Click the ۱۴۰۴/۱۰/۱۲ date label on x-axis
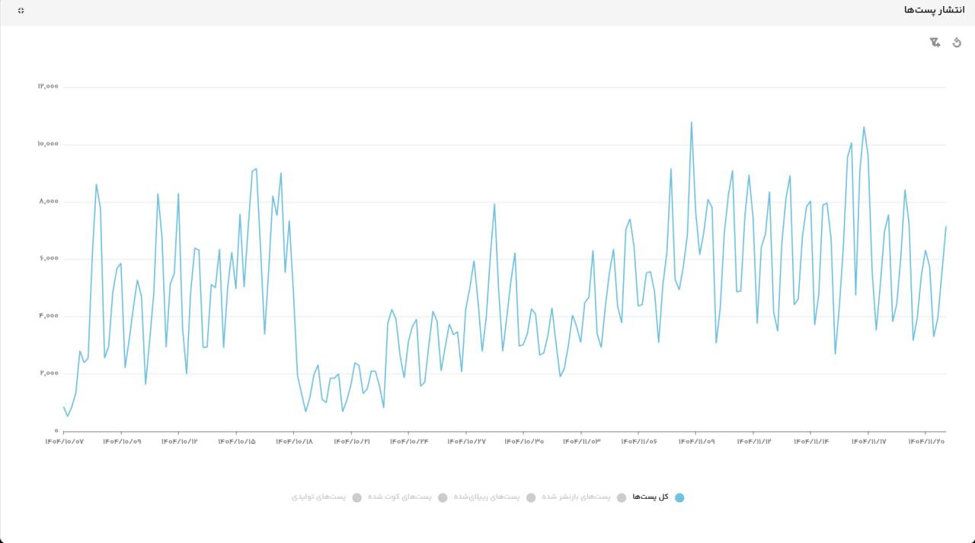 (179, 442)
